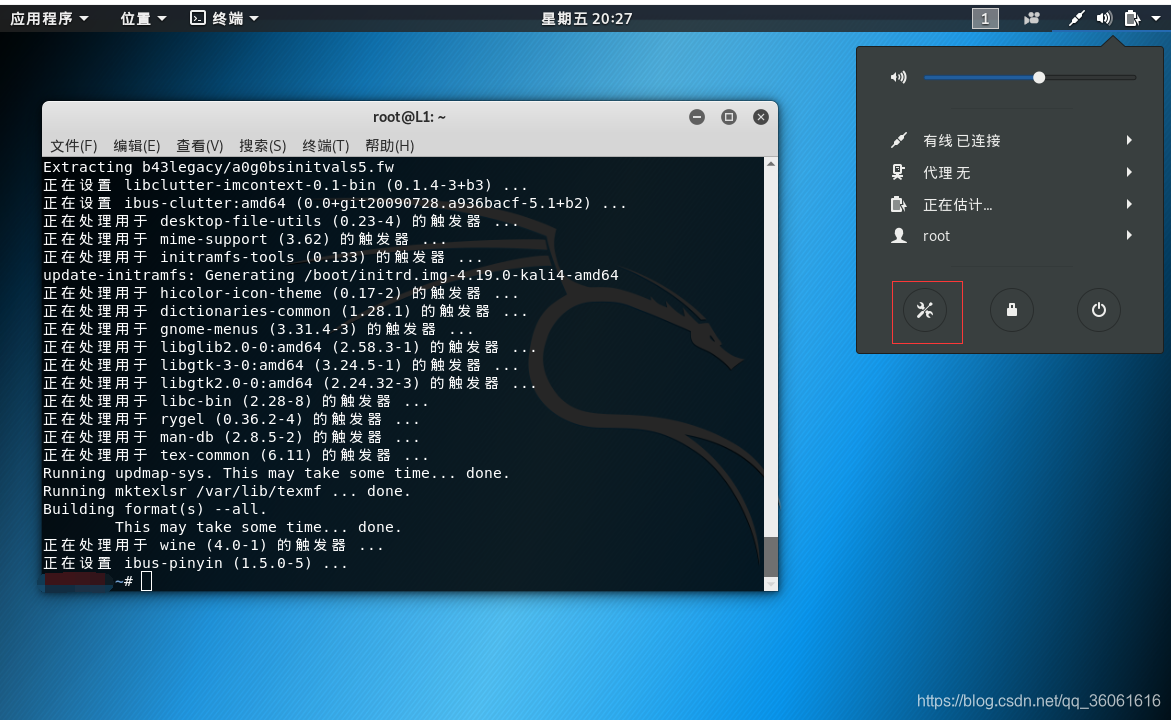Open terminal 查看(V) menu
Viewport: 1171px width, 720px height.
coord(199,146)
